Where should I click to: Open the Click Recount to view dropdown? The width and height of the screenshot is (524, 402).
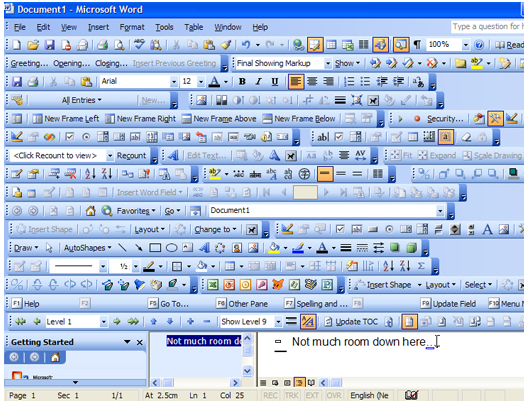(110, 155)
